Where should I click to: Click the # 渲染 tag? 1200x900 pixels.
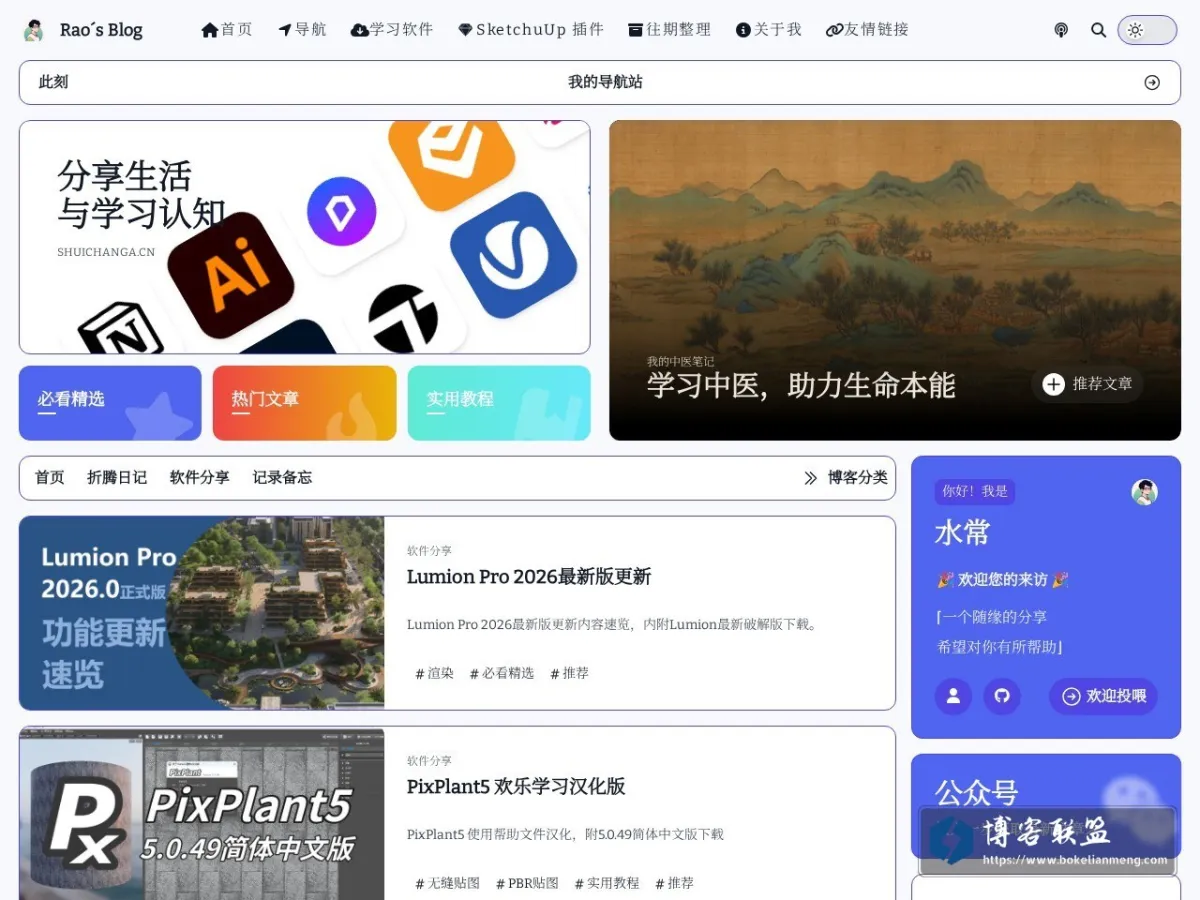coord(435,674)
